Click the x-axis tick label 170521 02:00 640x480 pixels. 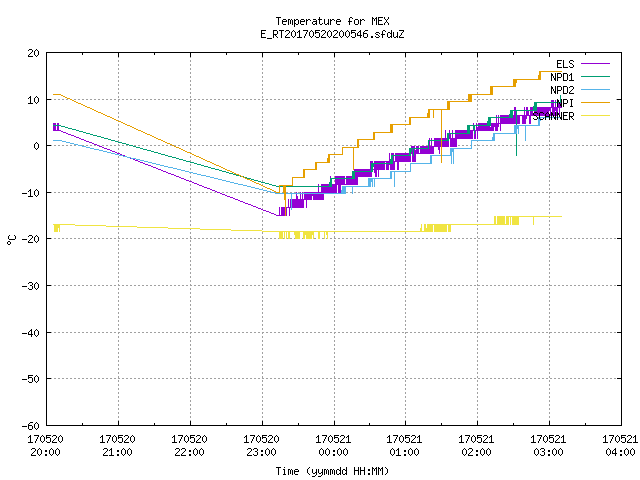476,446
